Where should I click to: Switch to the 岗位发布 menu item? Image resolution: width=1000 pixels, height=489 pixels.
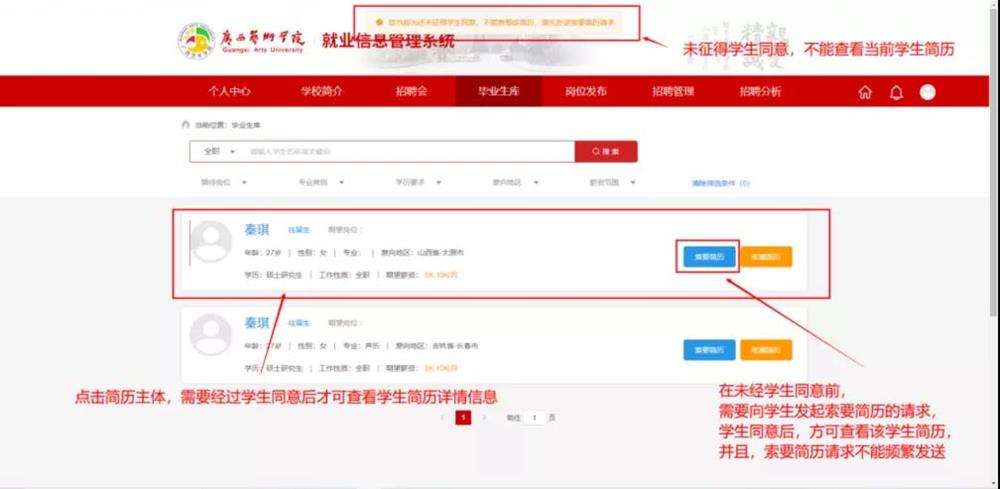586,91
